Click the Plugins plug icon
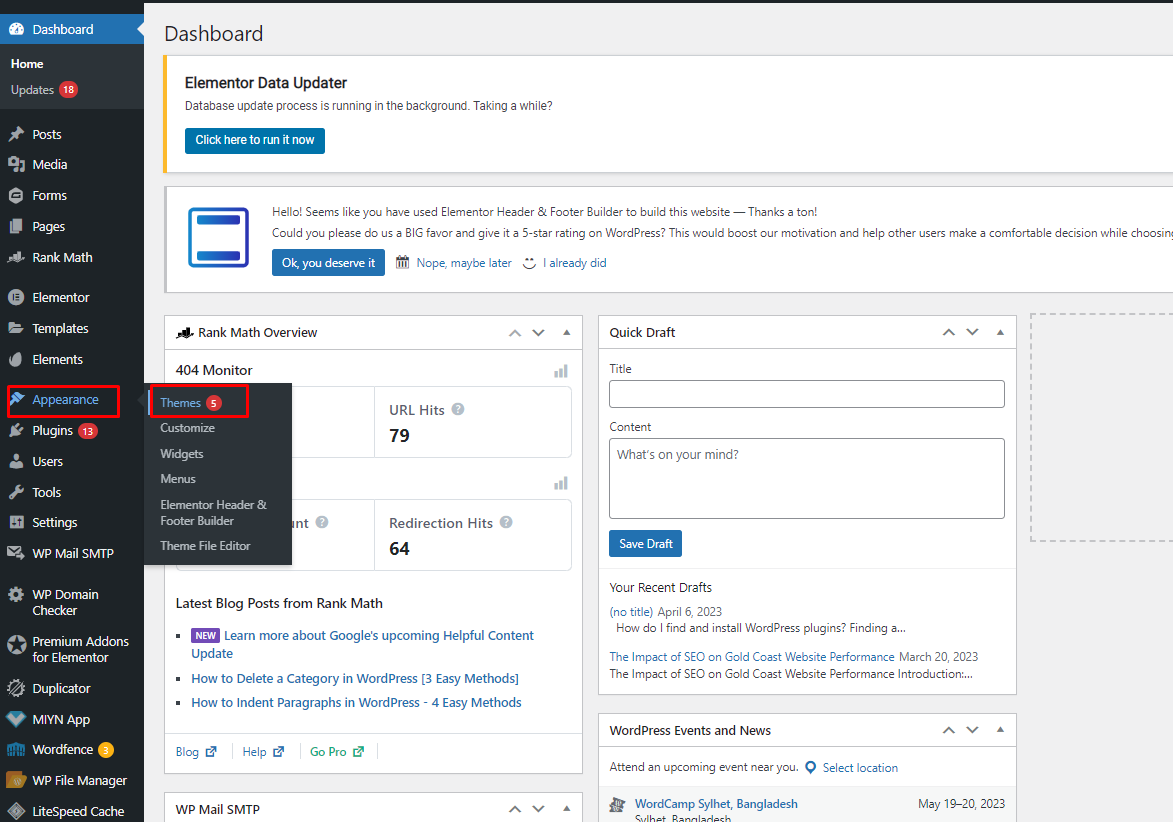 16,431
